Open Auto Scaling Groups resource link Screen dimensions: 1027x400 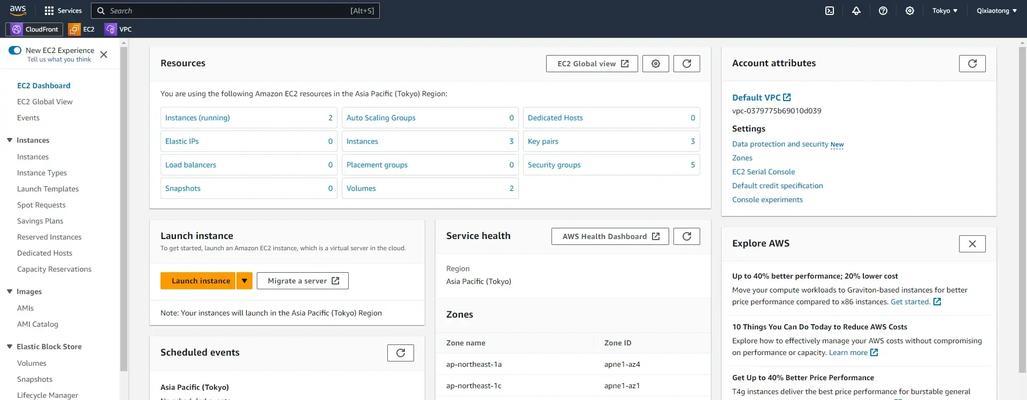pos(381,118)
